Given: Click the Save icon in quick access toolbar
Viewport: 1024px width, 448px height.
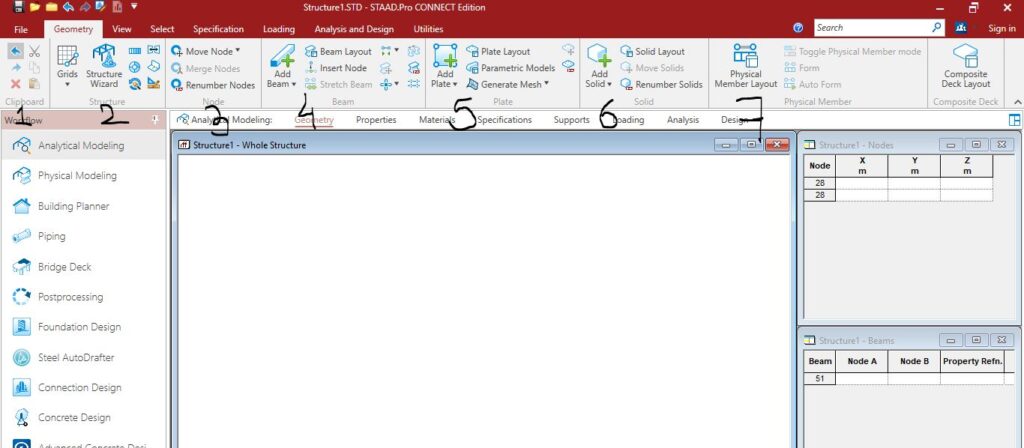Looking at the screenshot, I should [18, 7].
